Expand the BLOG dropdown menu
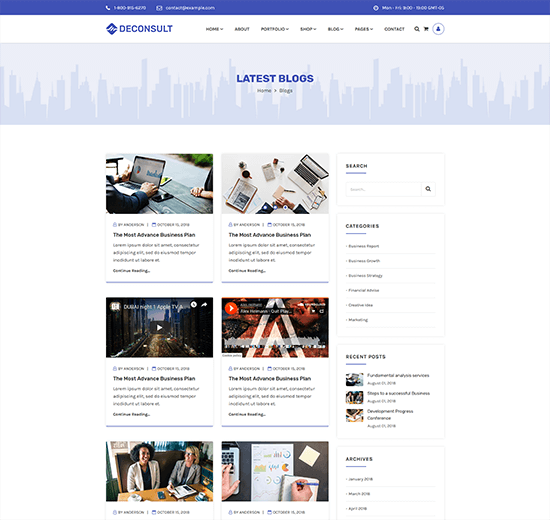Image resolution: width=550 pixels, height=520 pixels. click(335, 29)
